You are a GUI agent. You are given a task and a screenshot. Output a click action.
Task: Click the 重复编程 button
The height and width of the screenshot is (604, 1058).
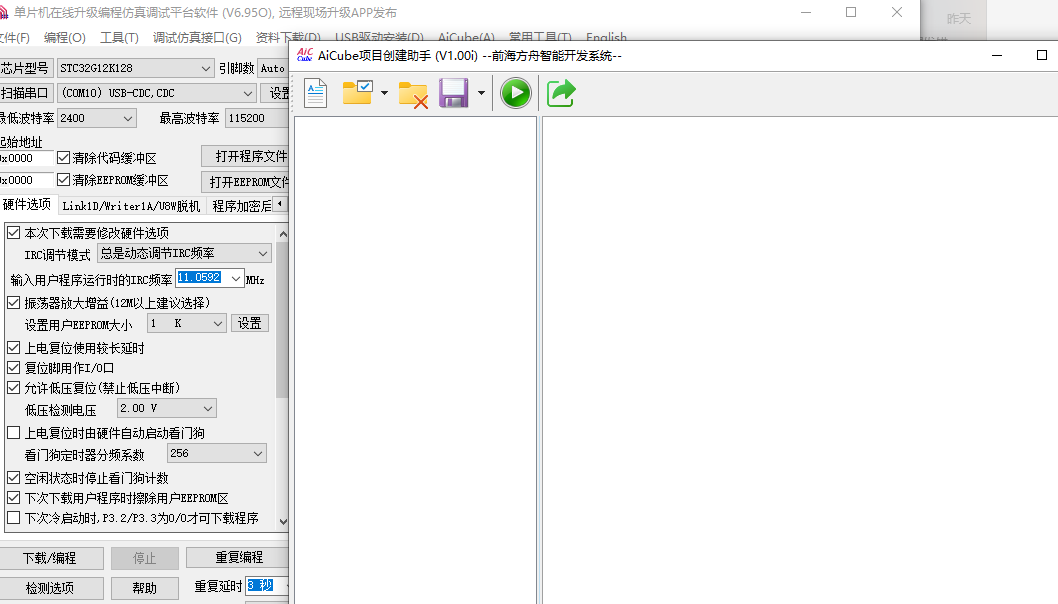click(238, 557)
